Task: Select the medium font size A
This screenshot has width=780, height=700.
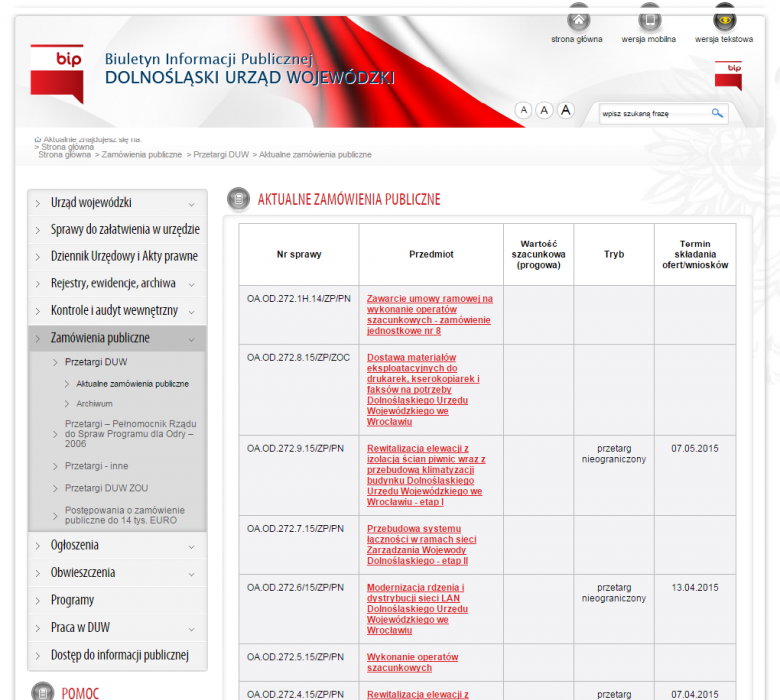Action: (544, 110)
